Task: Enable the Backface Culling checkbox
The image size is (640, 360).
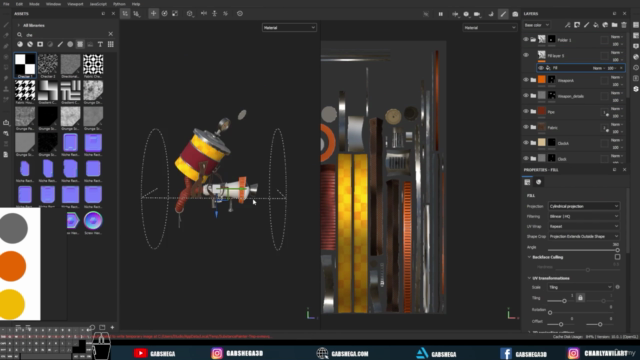Action: (617, 257)
